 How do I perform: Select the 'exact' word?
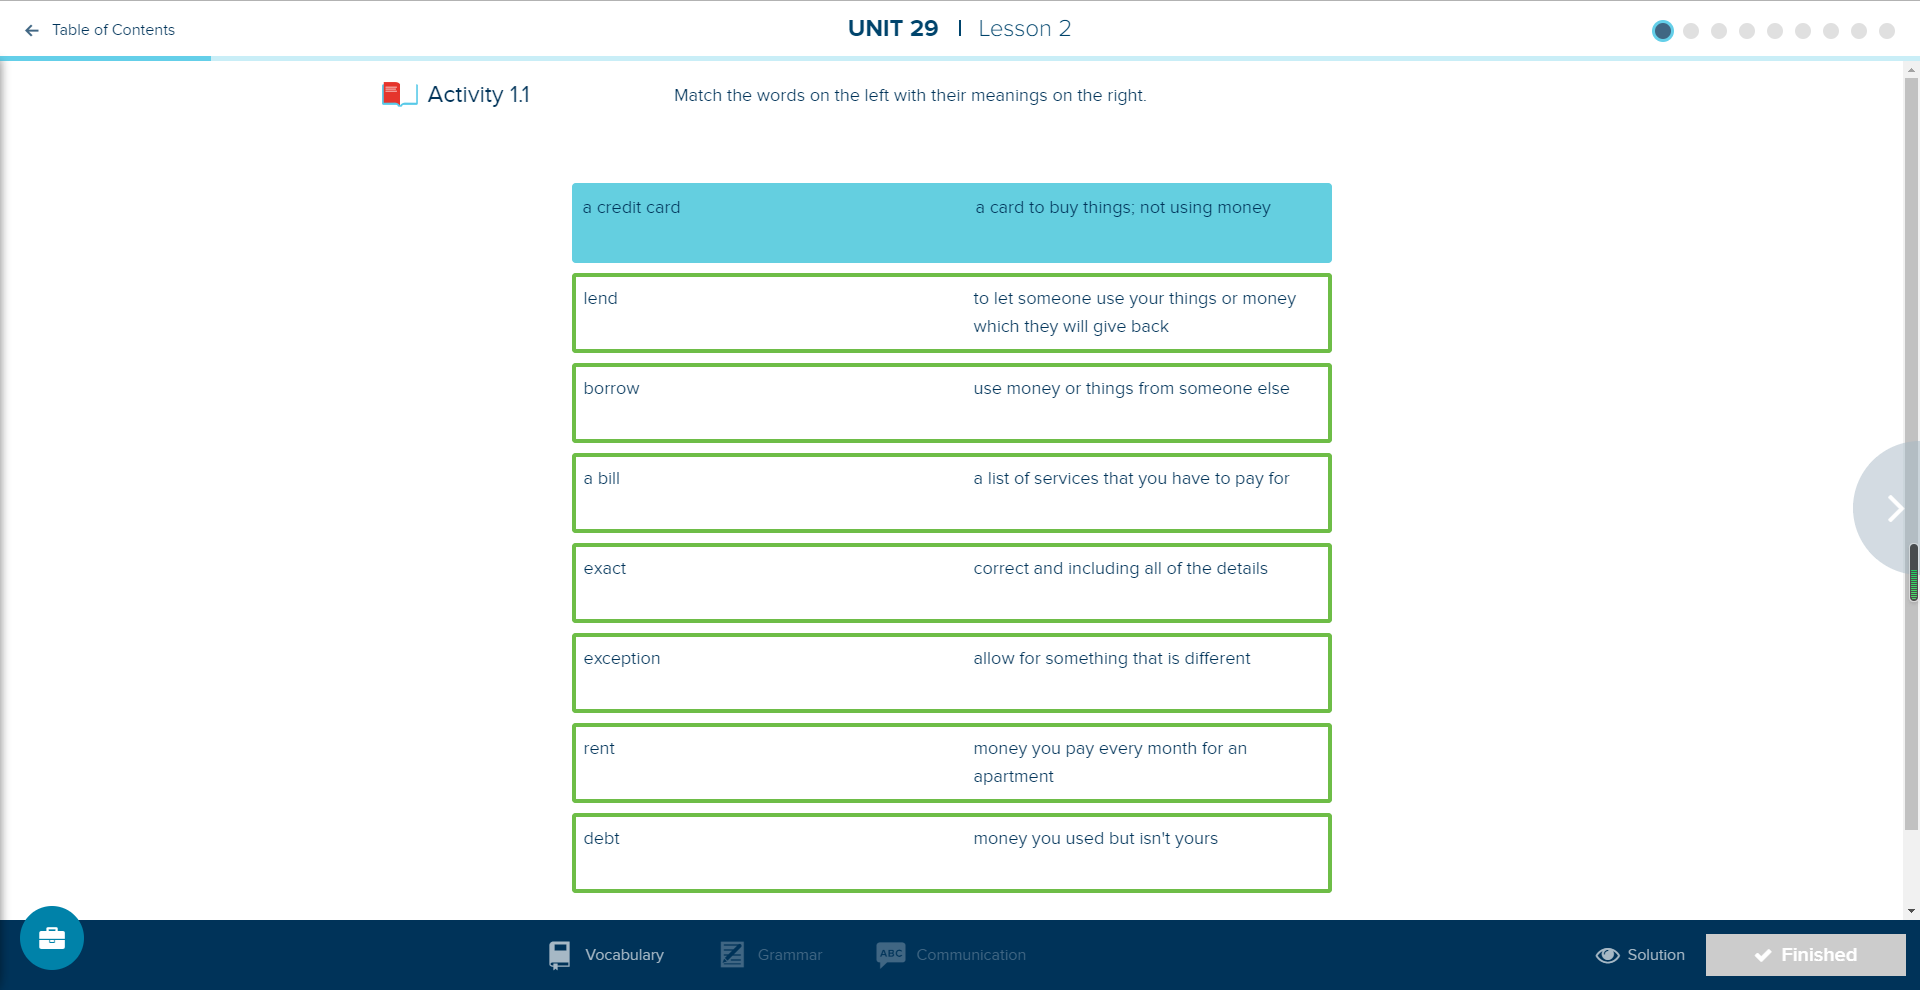(604, 568)
